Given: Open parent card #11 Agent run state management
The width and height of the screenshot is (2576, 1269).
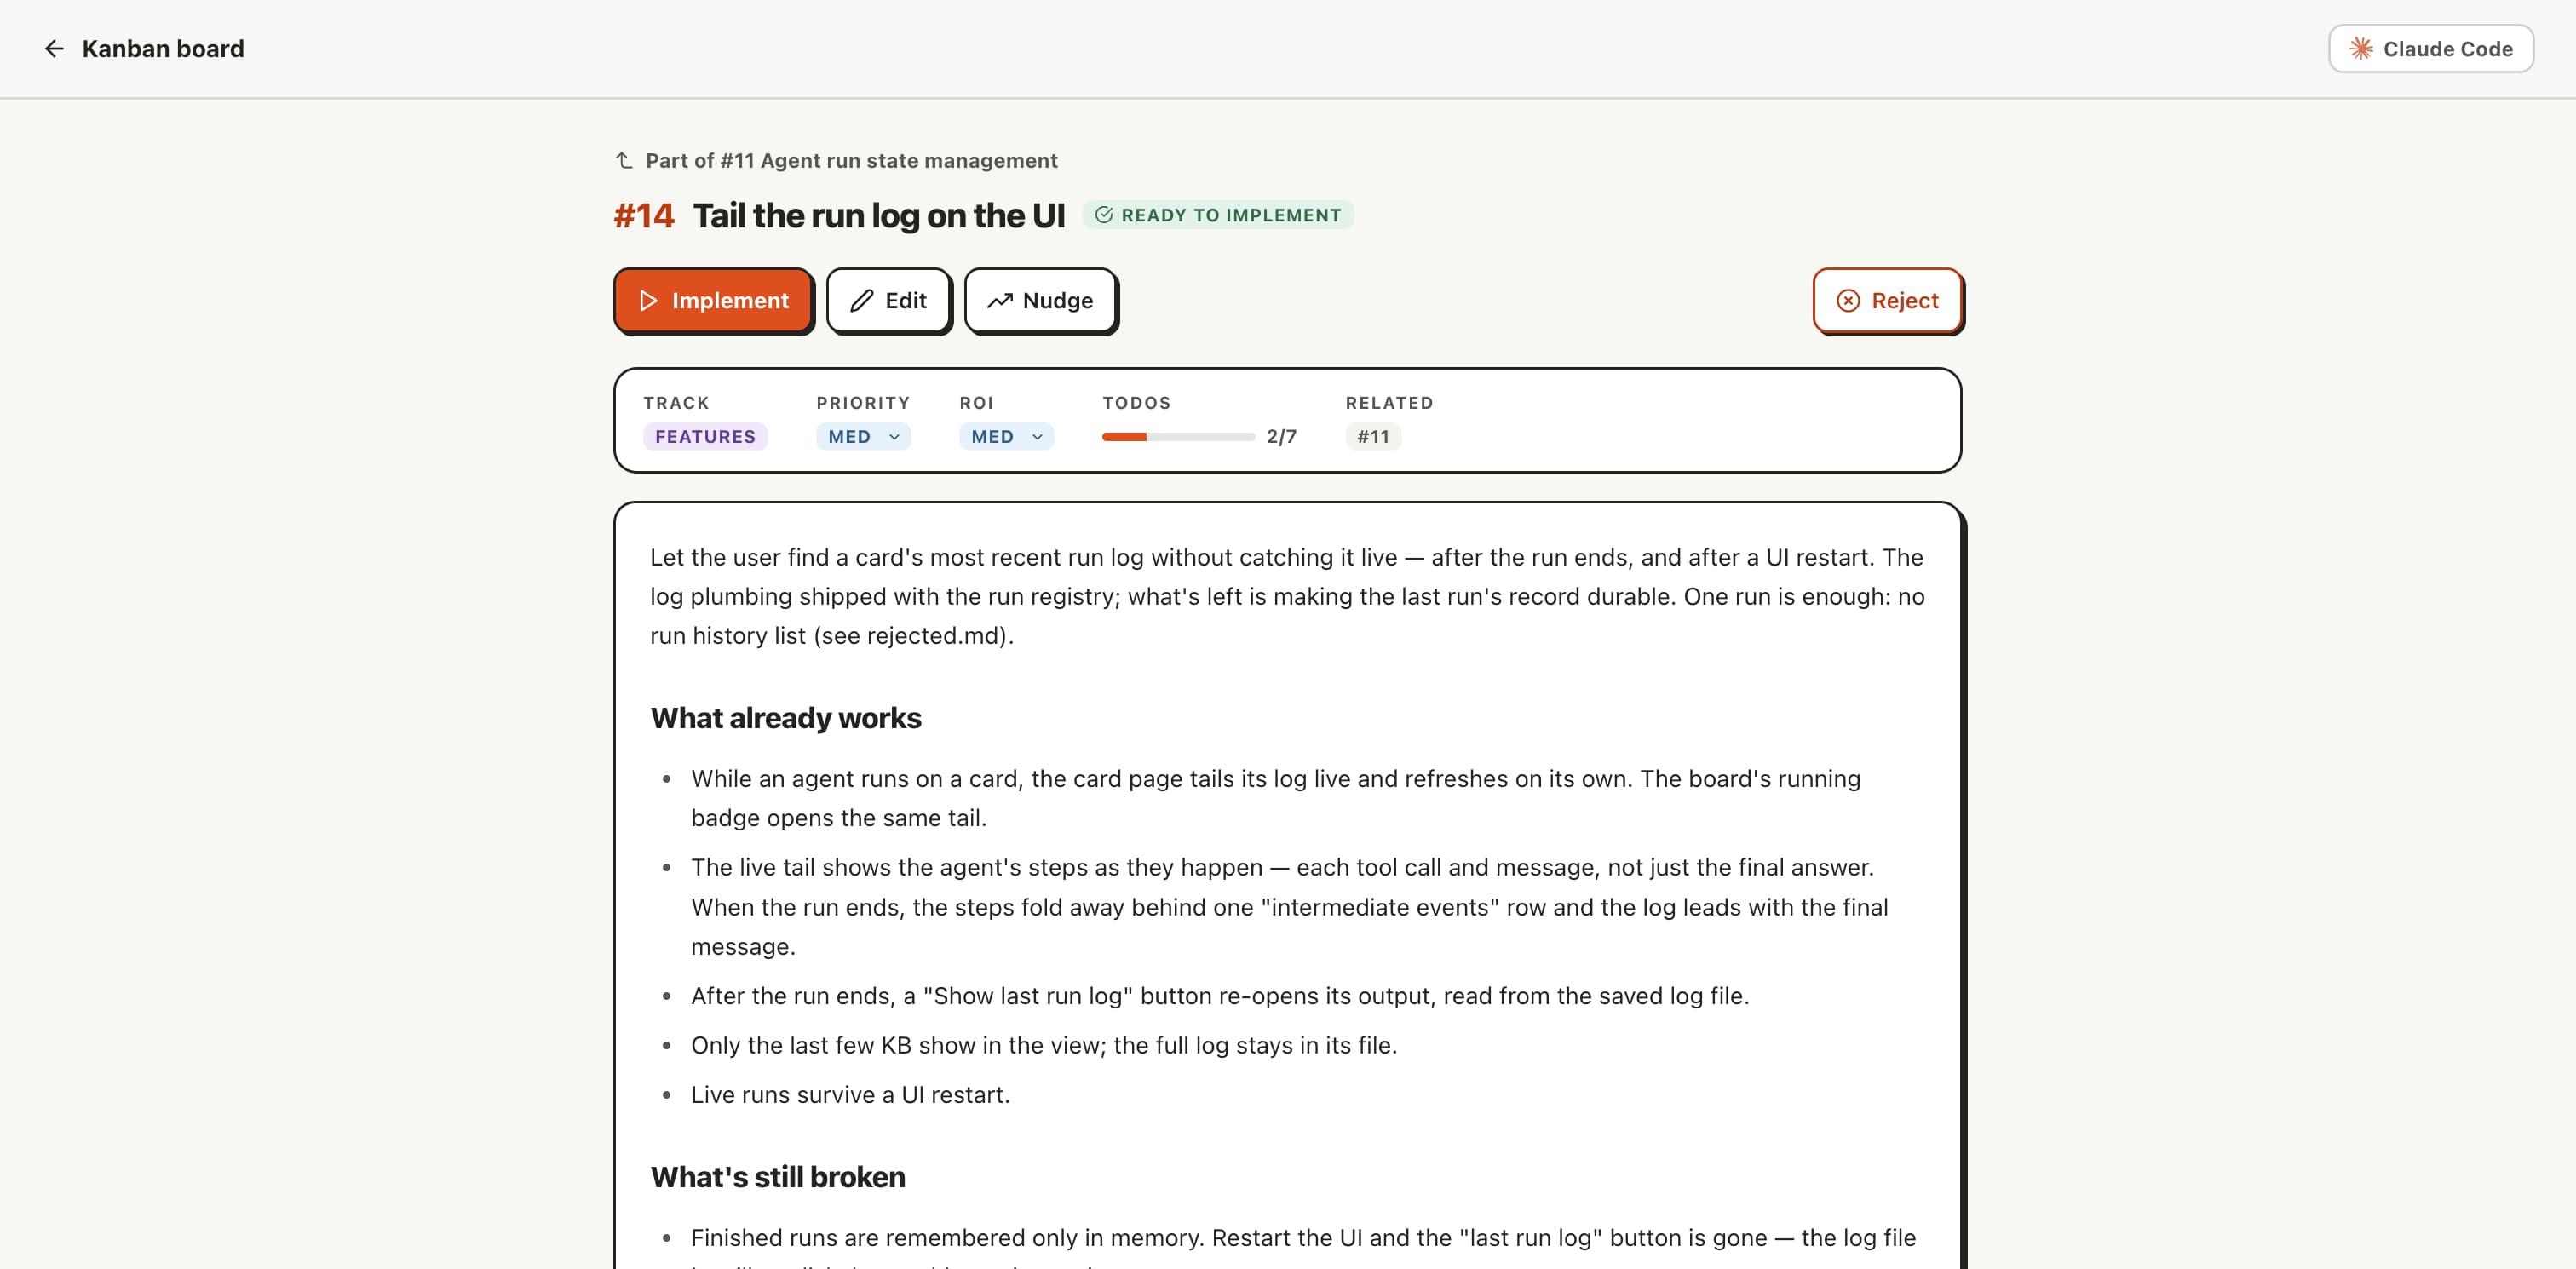Looking at the screenshot, I should (851, 161).
